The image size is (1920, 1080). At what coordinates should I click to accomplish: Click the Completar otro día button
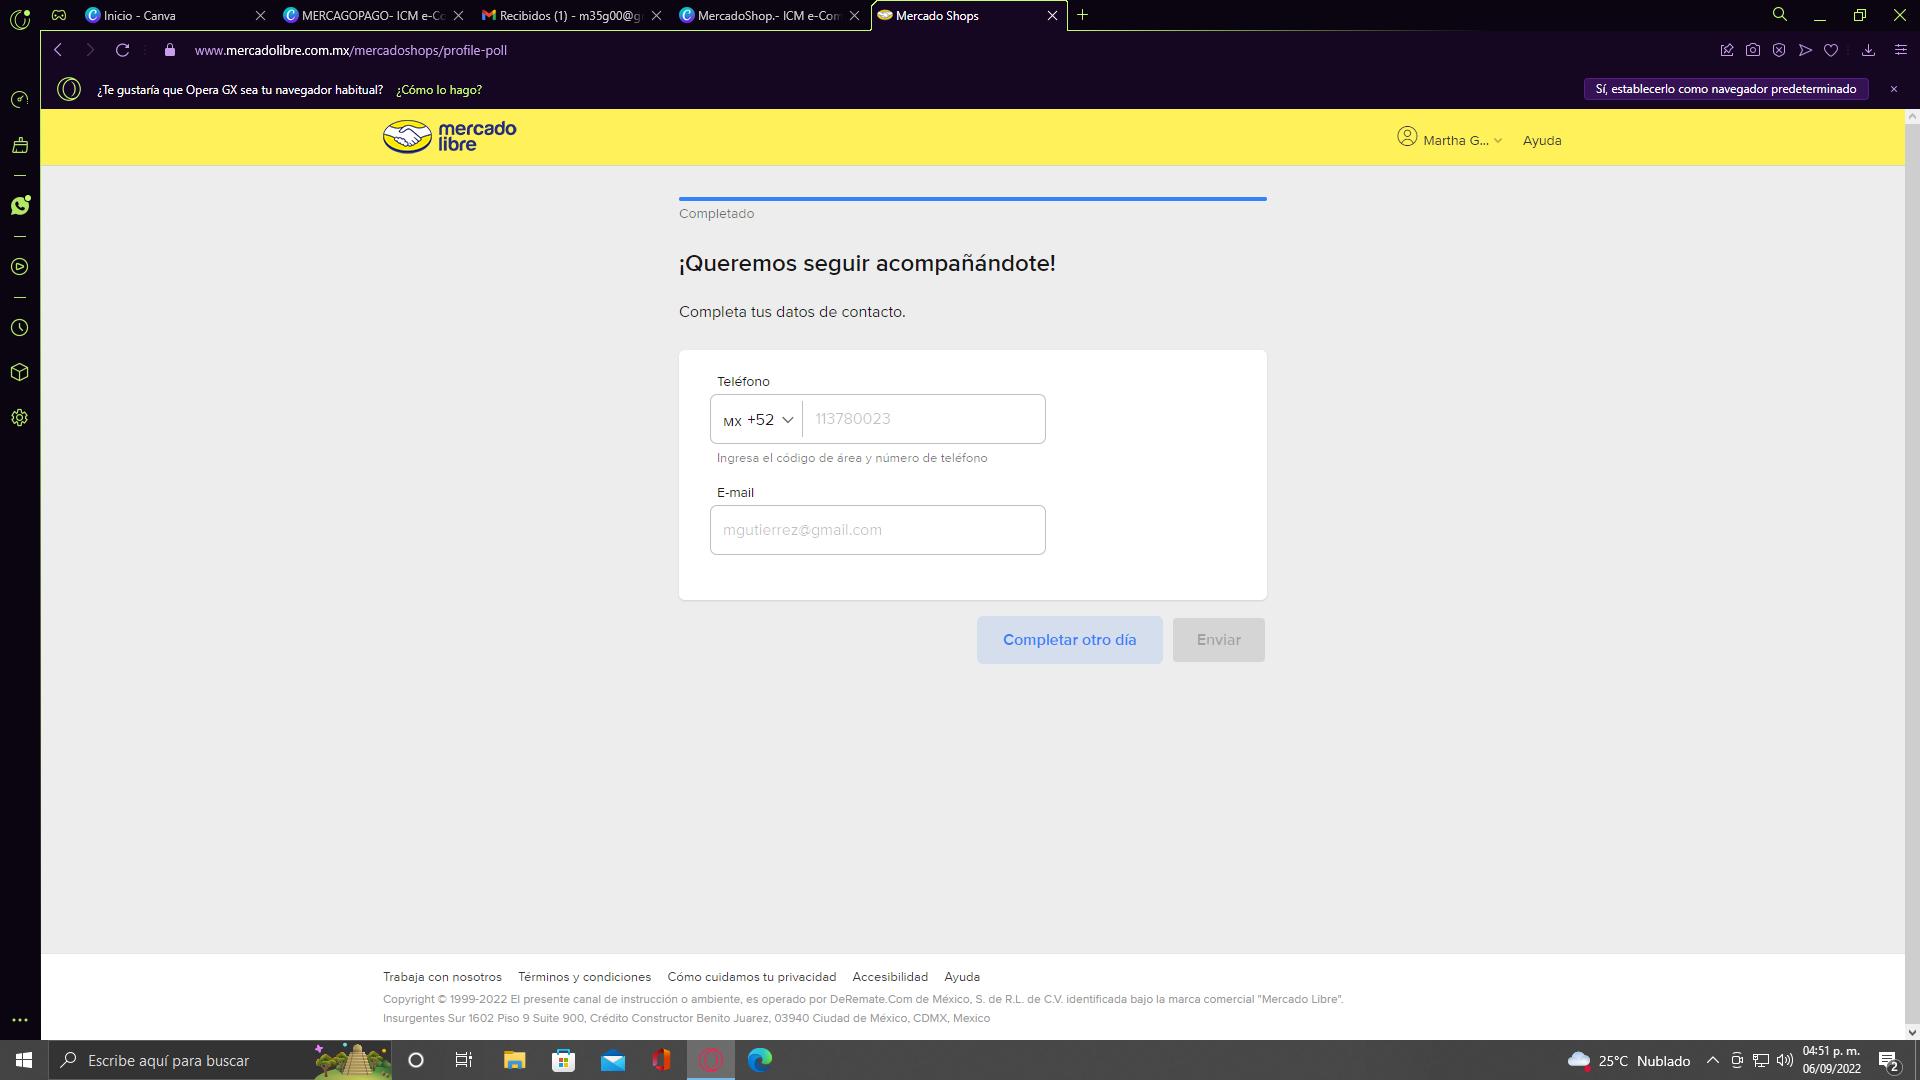coord(1069,640)
